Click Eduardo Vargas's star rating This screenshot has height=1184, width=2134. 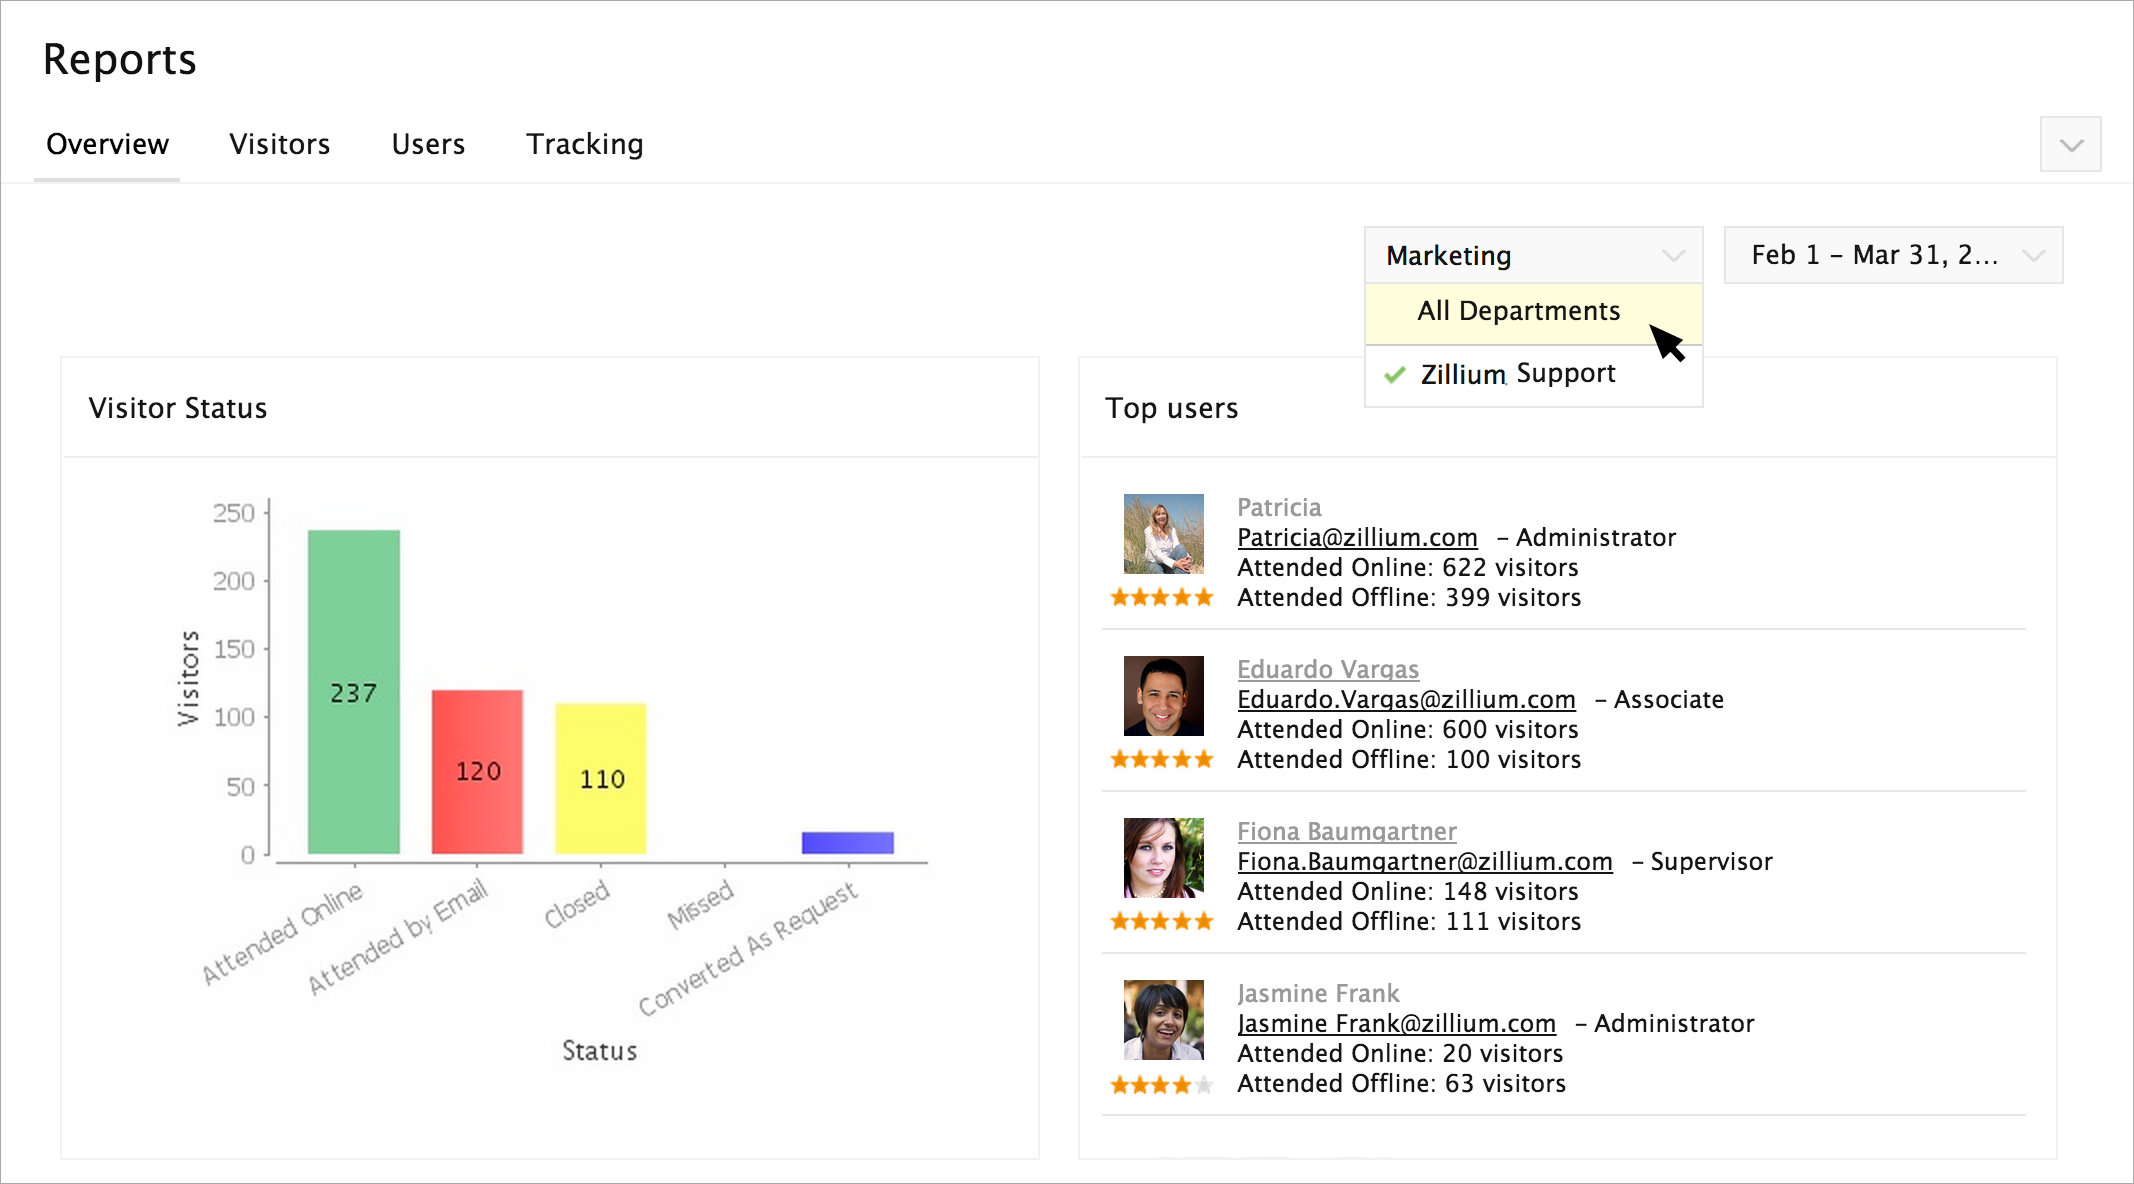coord(1161,760)
